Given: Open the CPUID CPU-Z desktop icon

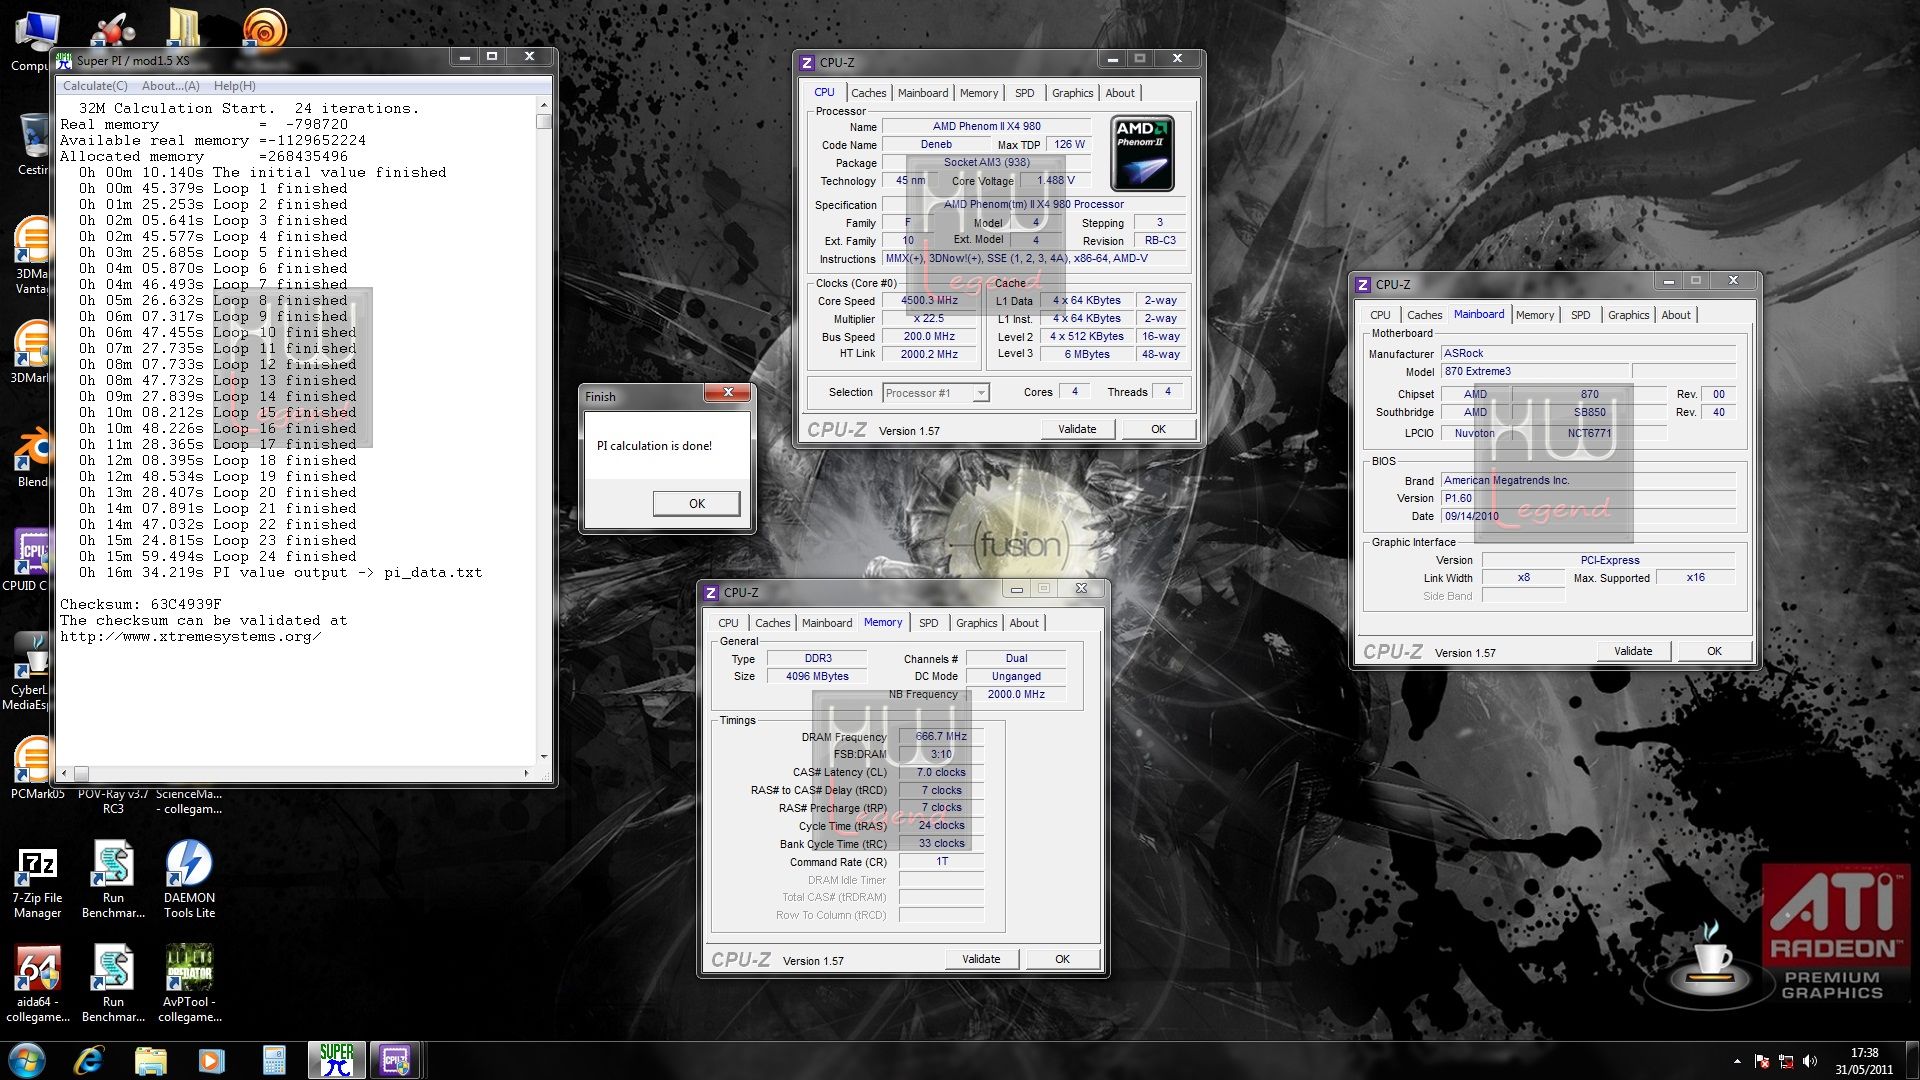Looking at the screenshot, I should (28, 560).
